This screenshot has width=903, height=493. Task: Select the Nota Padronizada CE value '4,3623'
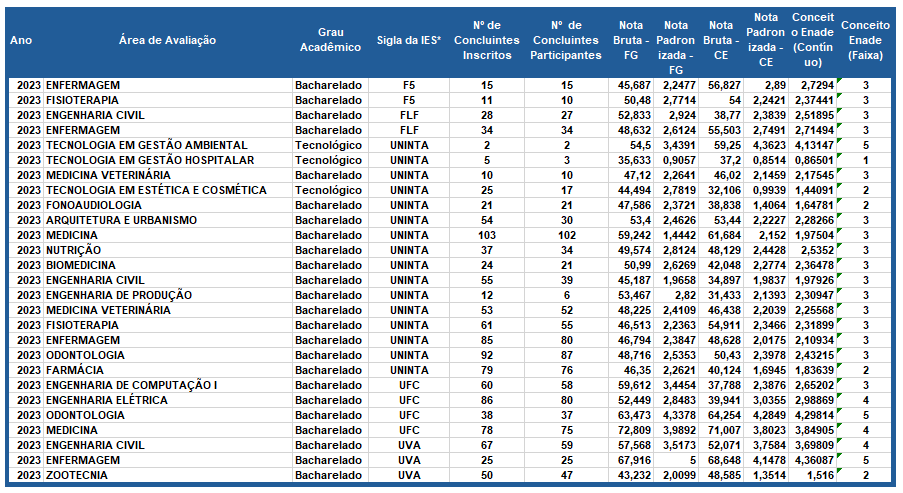pyautogui.click(x=769, y=145)
